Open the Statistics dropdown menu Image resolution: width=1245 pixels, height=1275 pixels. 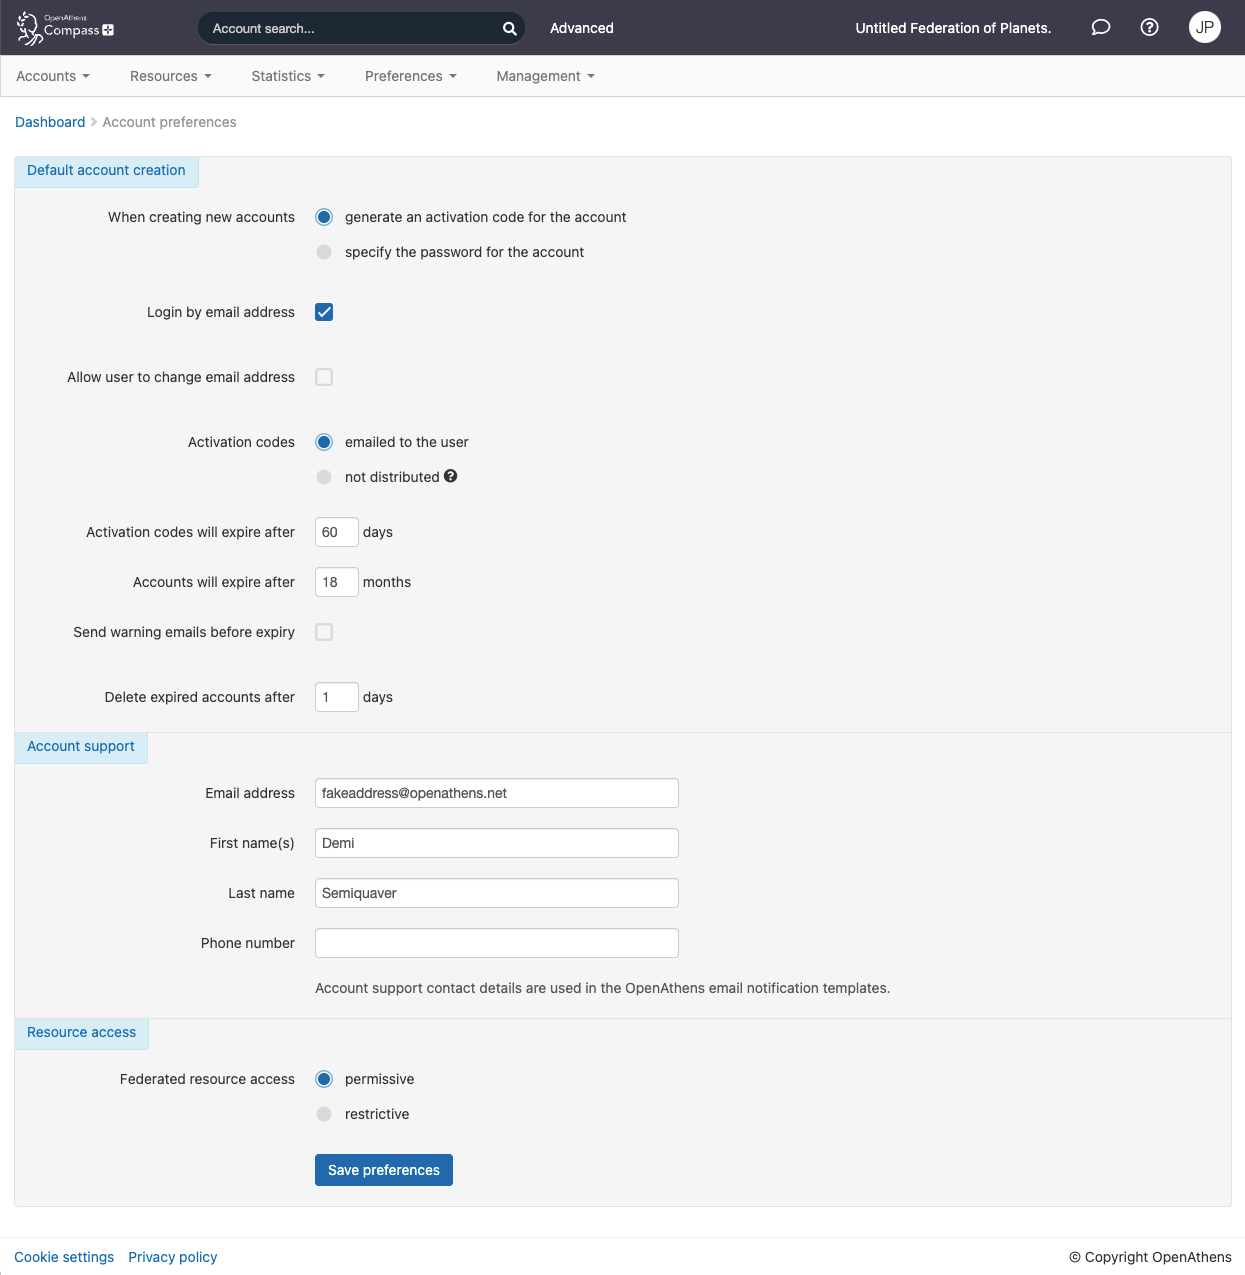287,76
